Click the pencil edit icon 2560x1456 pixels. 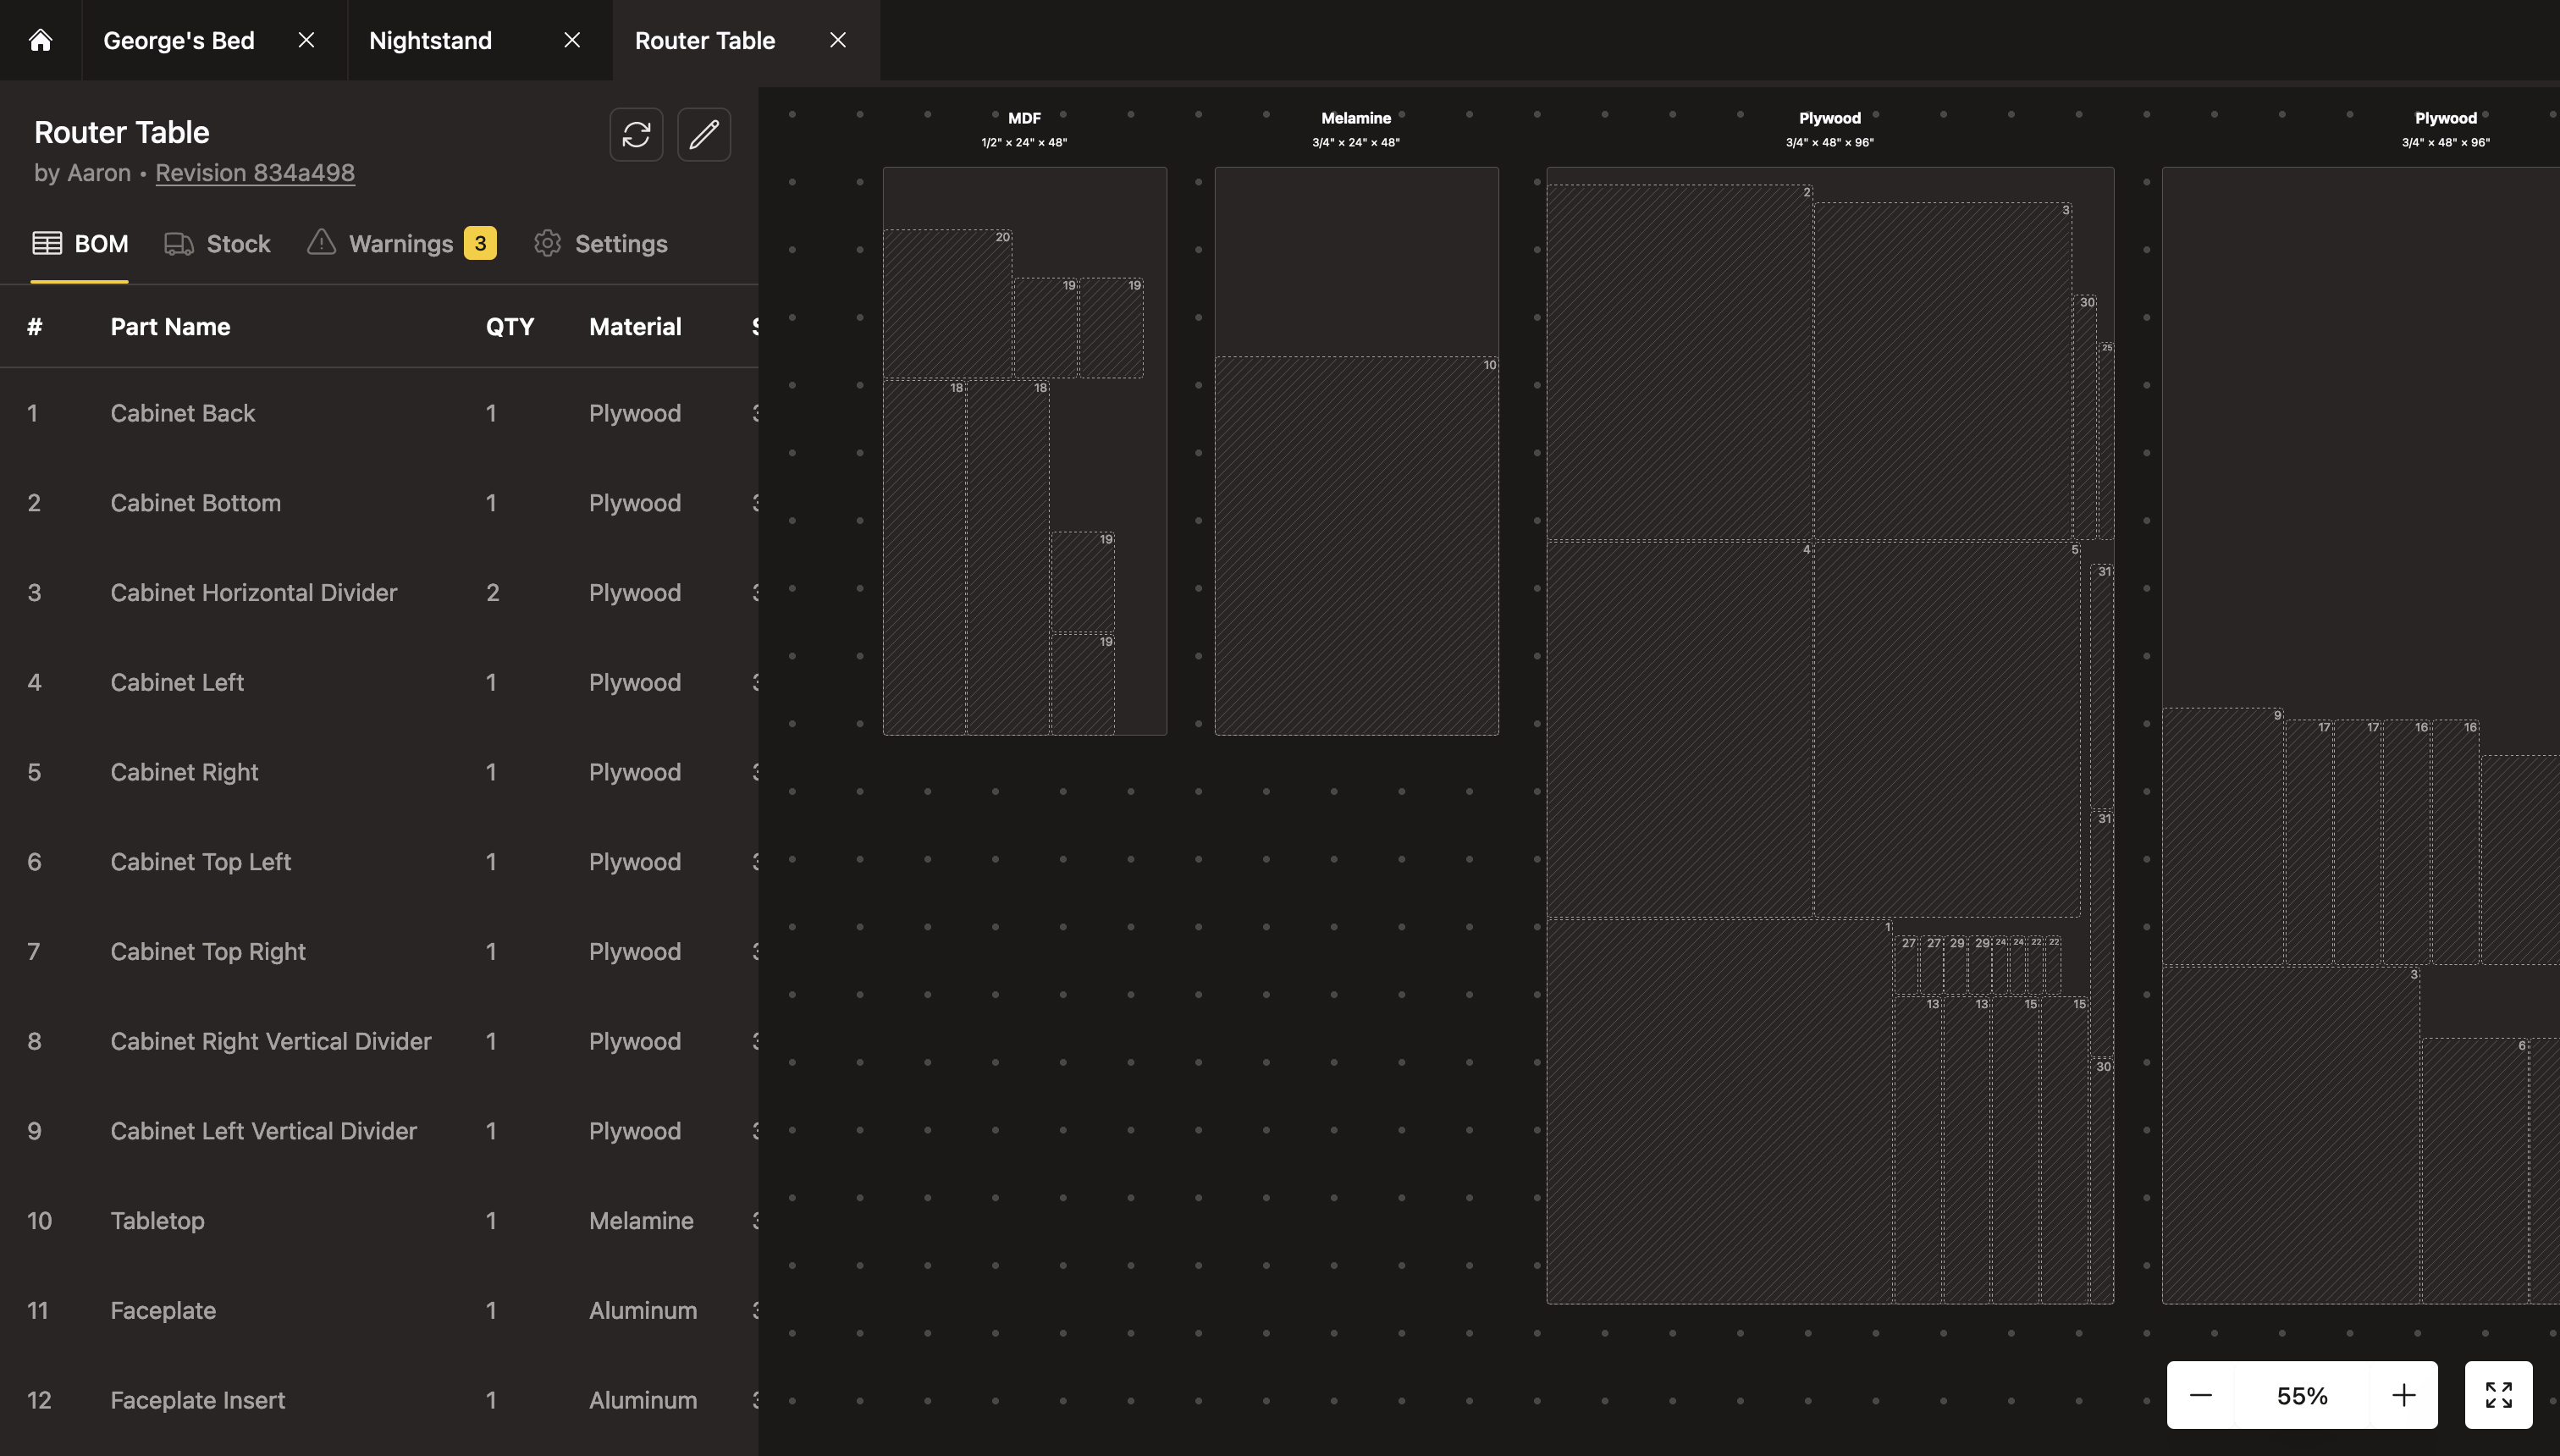(704, 135)
